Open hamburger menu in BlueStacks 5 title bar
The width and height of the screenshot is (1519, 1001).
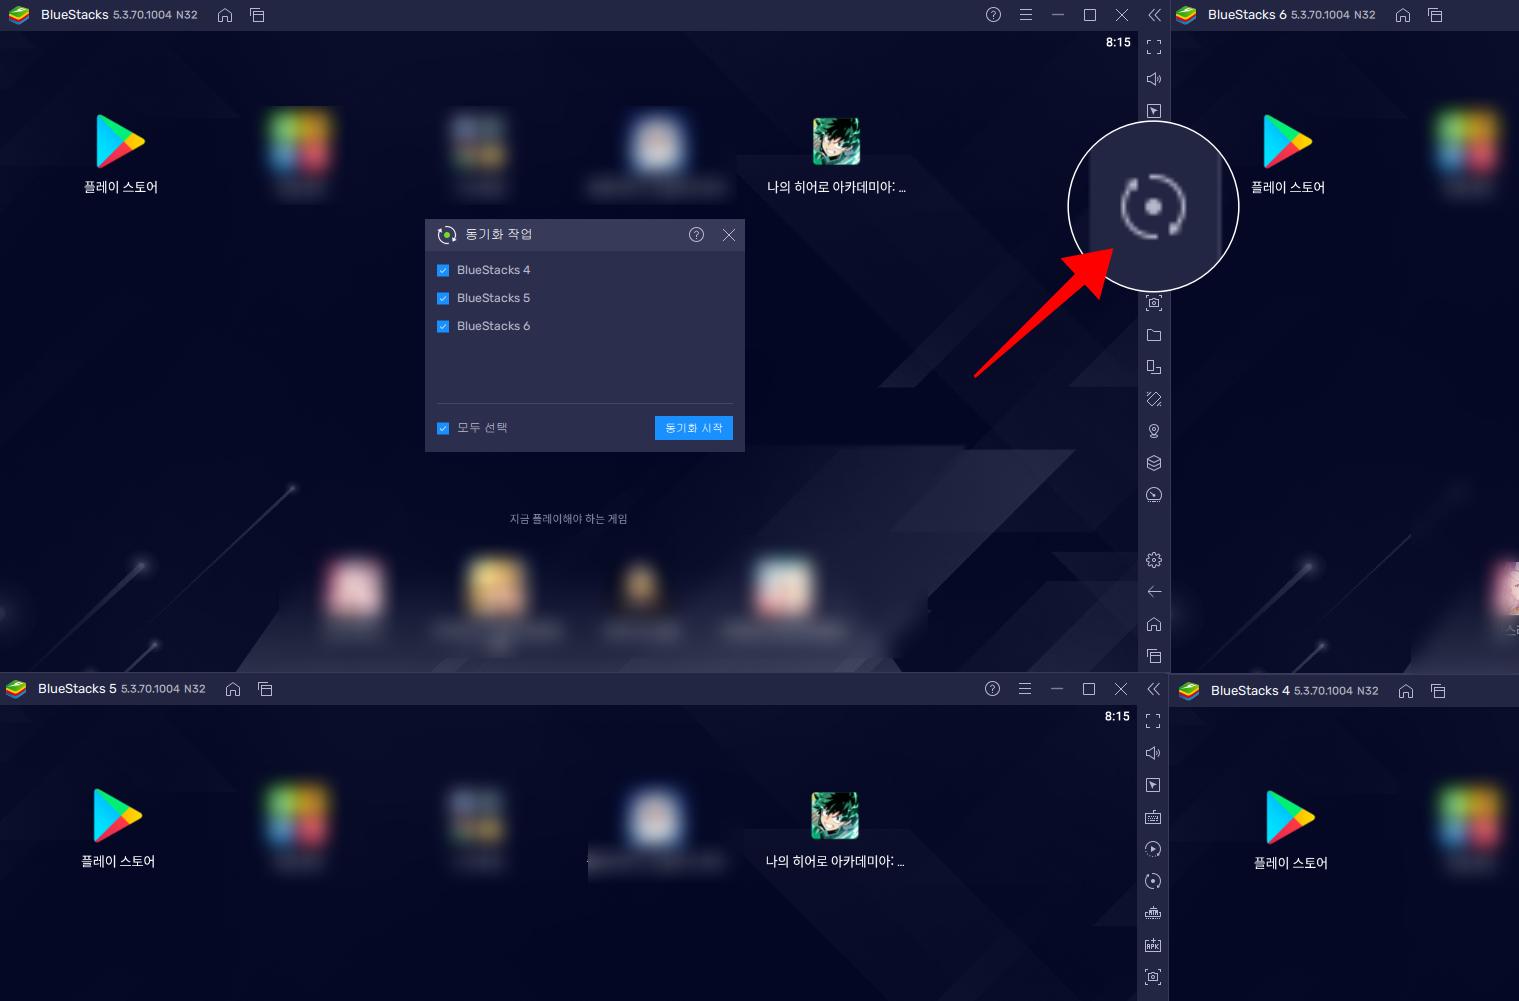pos(1025,689)
